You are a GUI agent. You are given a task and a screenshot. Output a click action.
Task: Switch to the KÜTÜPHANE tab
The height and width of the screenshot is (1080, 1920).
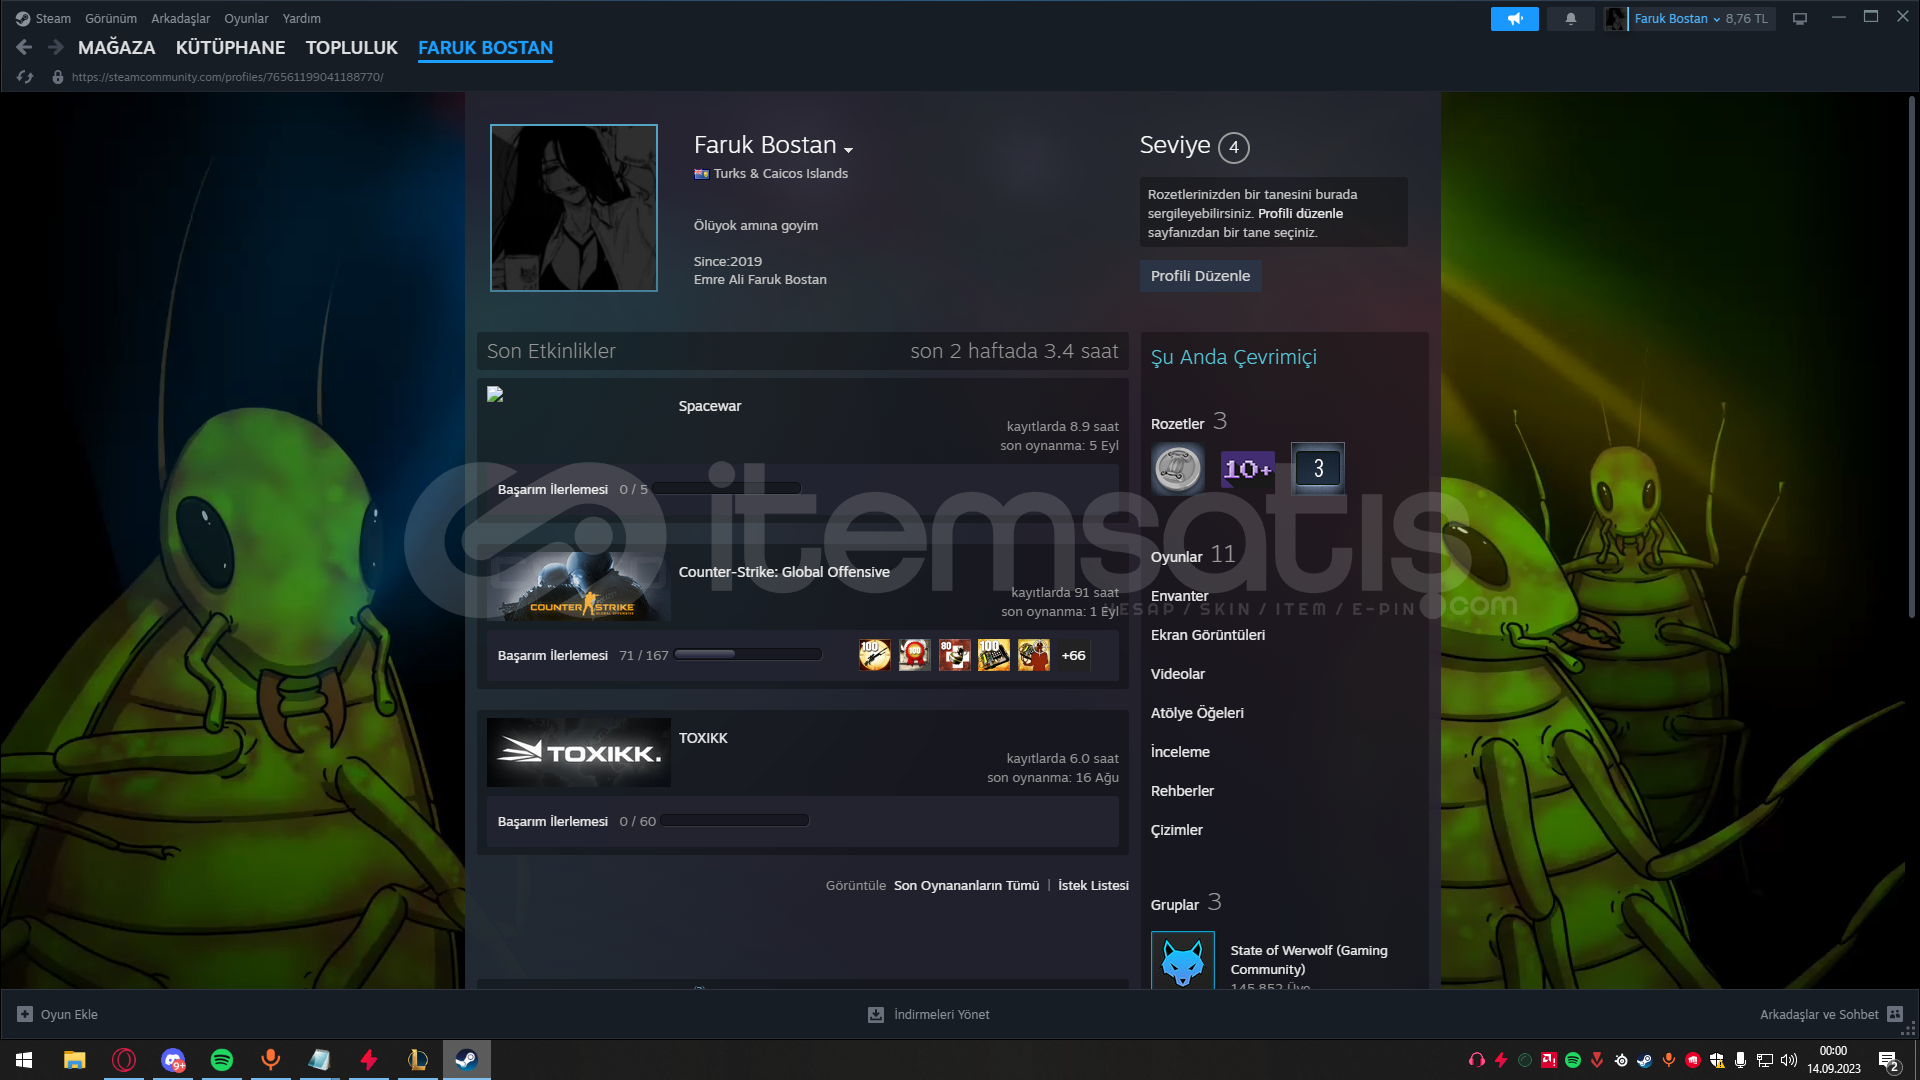(x=230, y=47)
